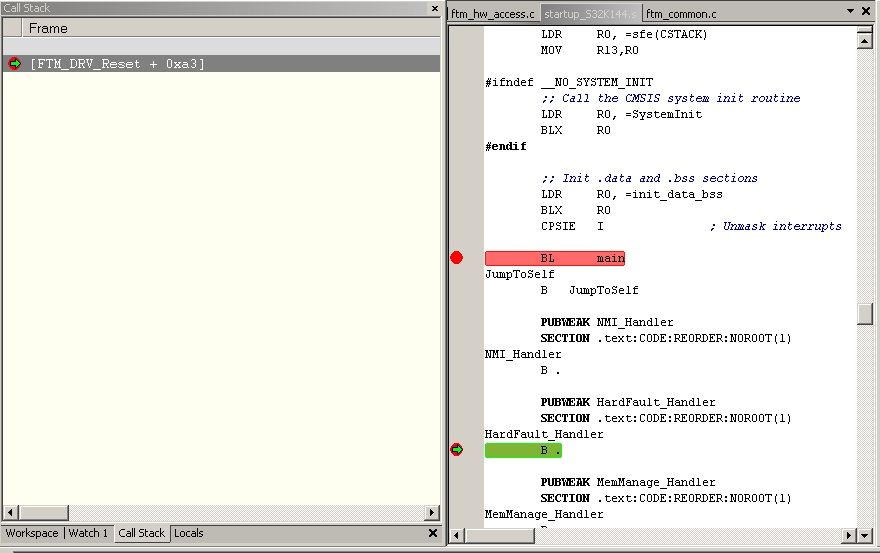880x553 pixels.
Task: Click the highlighted 'BL main' code line
Action: click(x=554, y=258)
